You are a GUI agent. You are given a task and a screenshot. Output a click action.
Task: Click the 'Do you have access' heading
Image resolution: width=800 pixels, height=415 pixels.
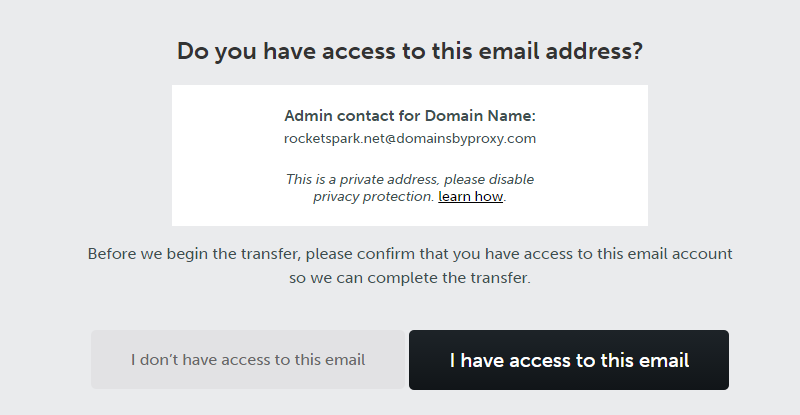(x=410, y=52)
